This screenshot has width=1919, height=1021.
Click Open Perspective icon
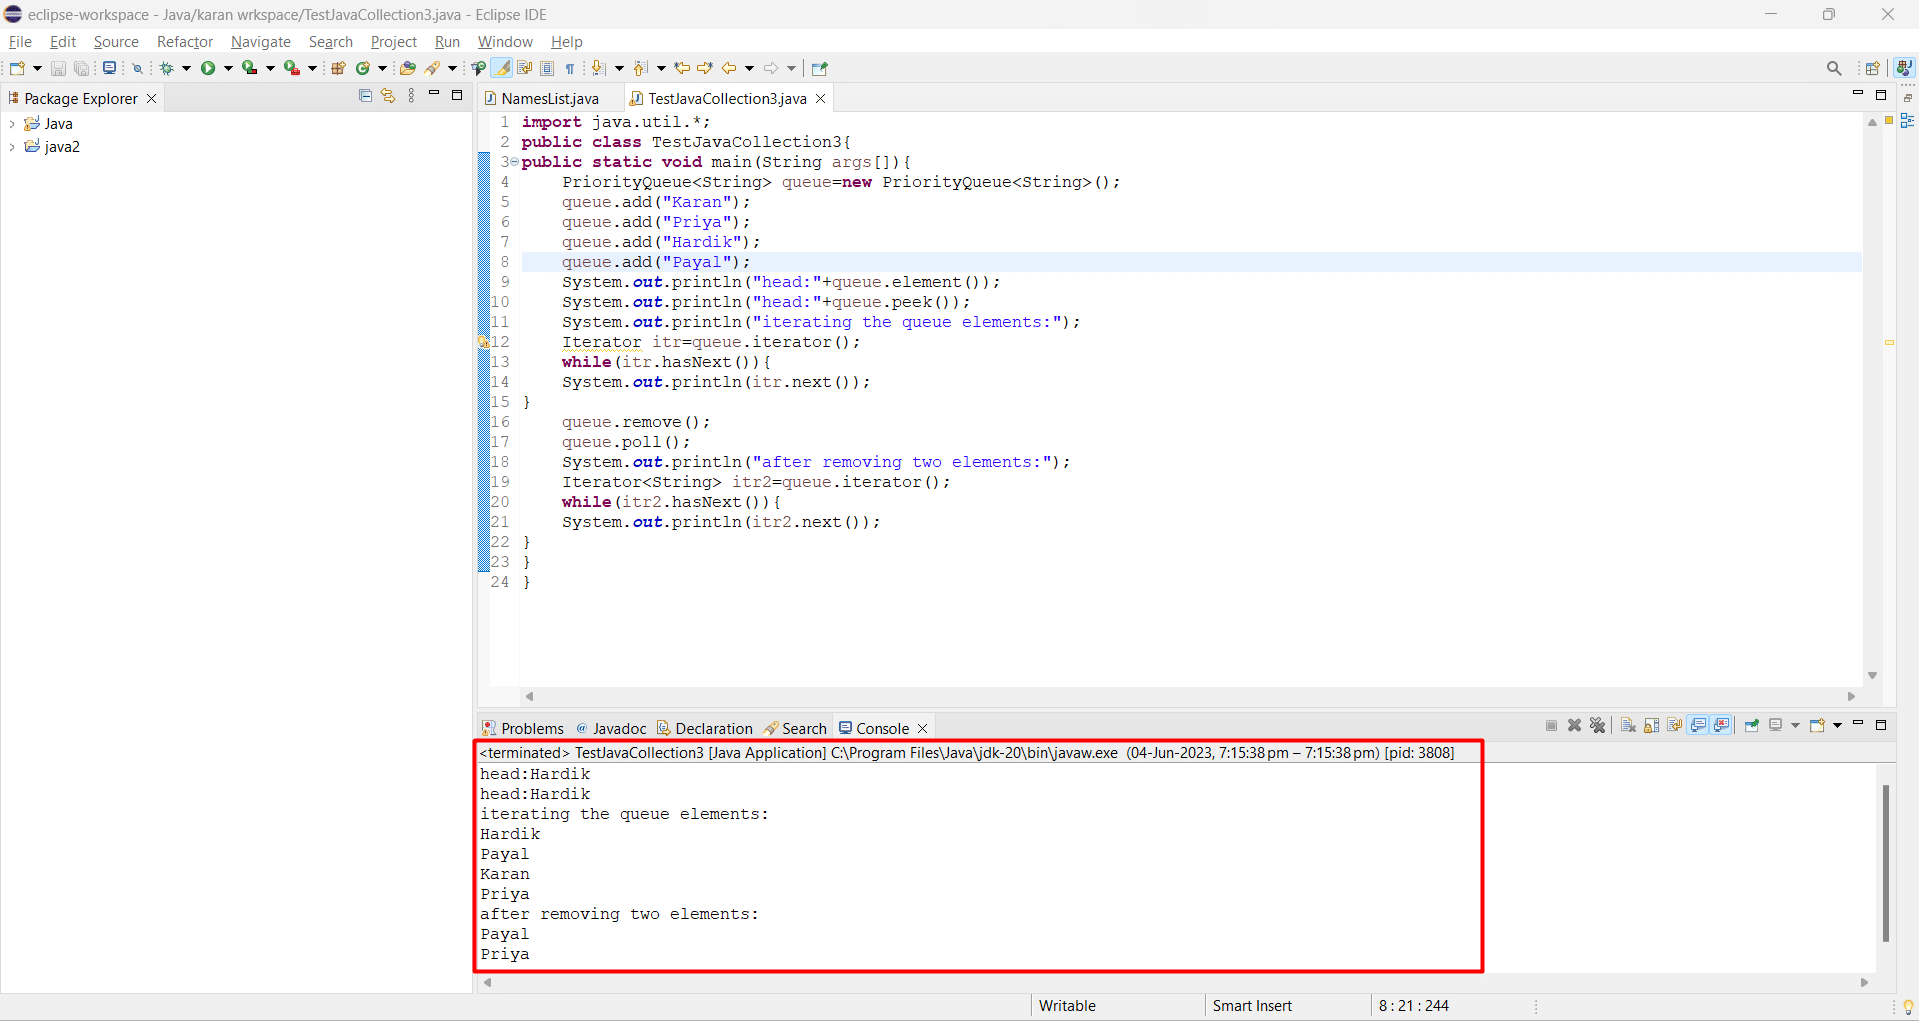[1873, 68]
